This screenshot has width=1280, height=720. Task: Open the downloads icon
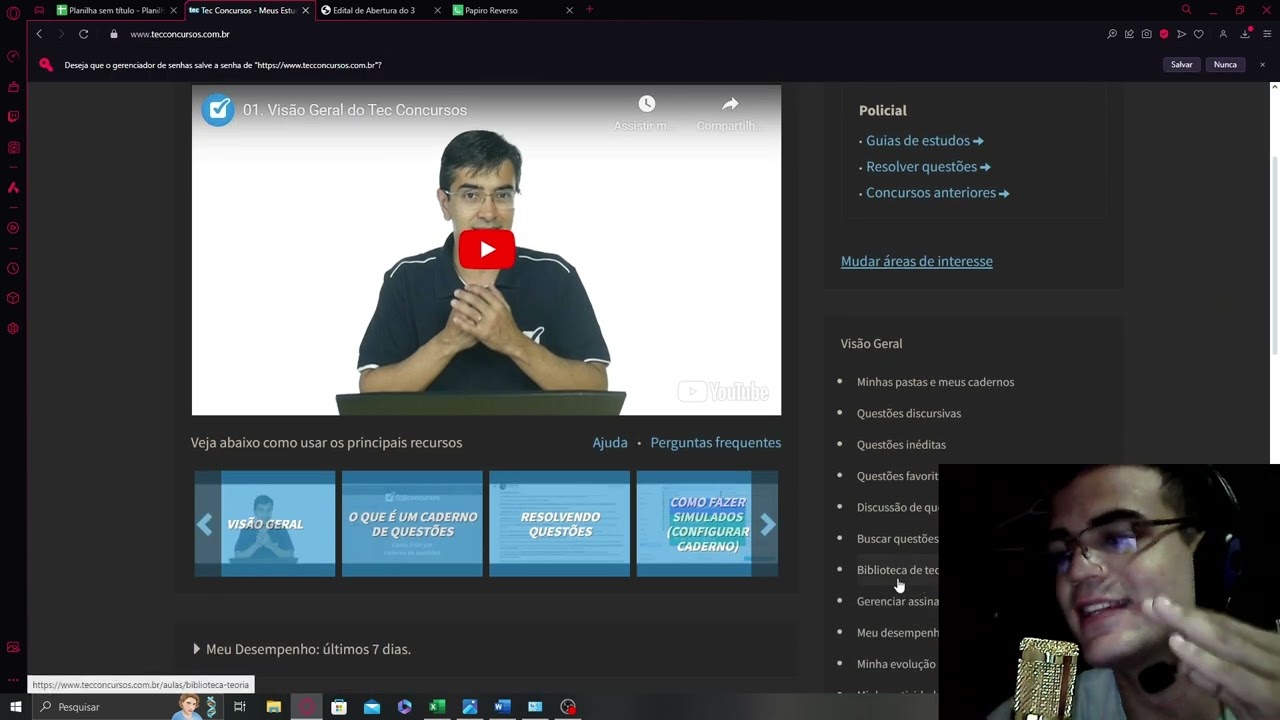tap(1245, 34)
